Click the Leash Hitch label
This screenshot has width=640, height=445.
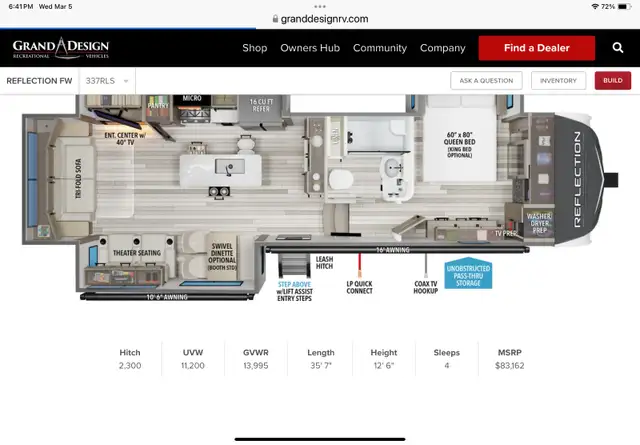pos(324,263)
